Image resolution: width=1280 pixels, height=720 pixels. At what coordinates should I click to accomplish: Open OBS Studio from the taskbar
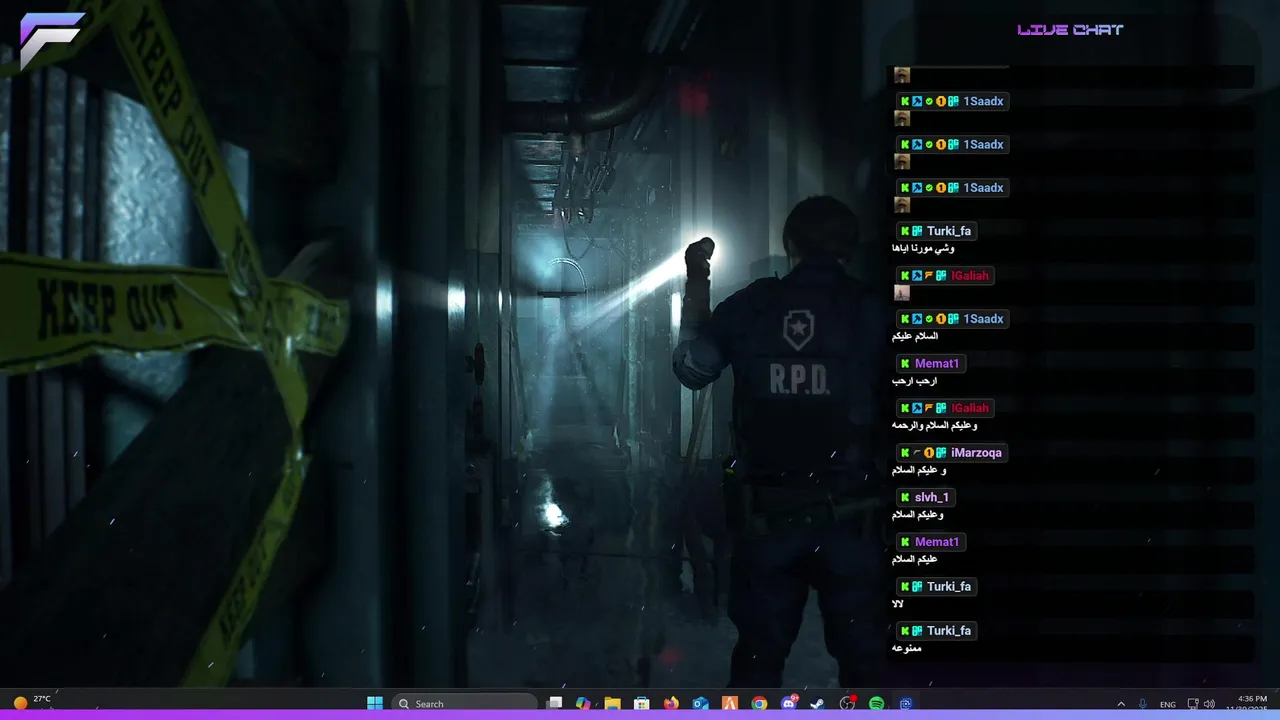(x=847, y=704)
